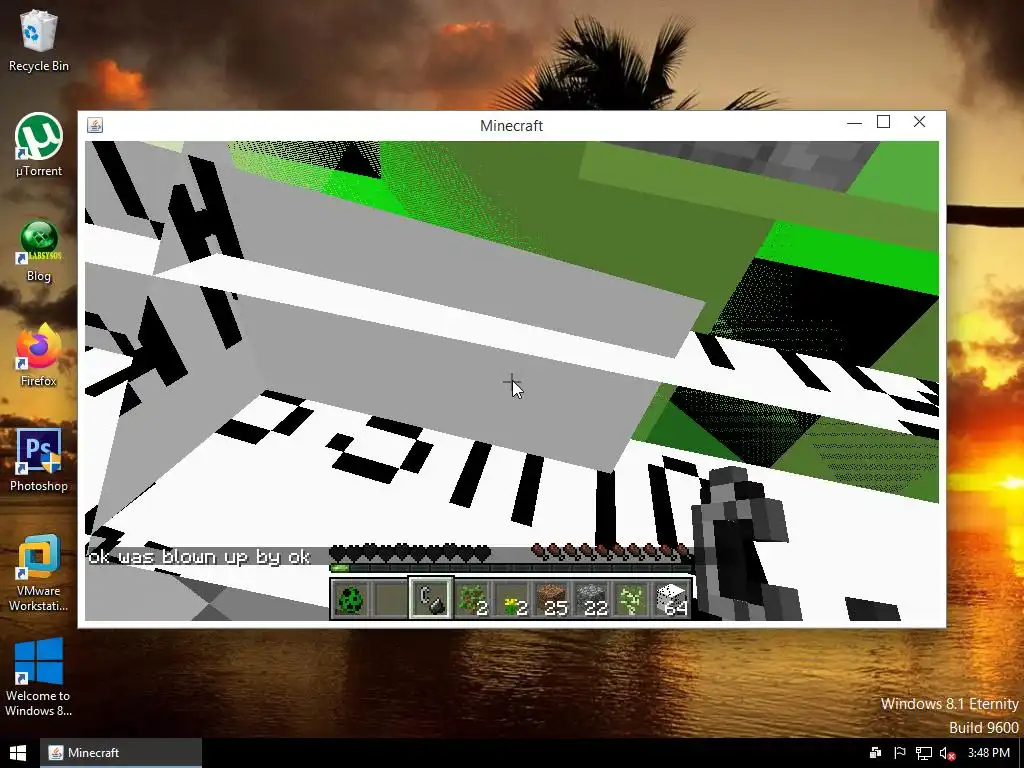Click the crosshair in the game view
1024x768 pixels.
coord(512,383)
